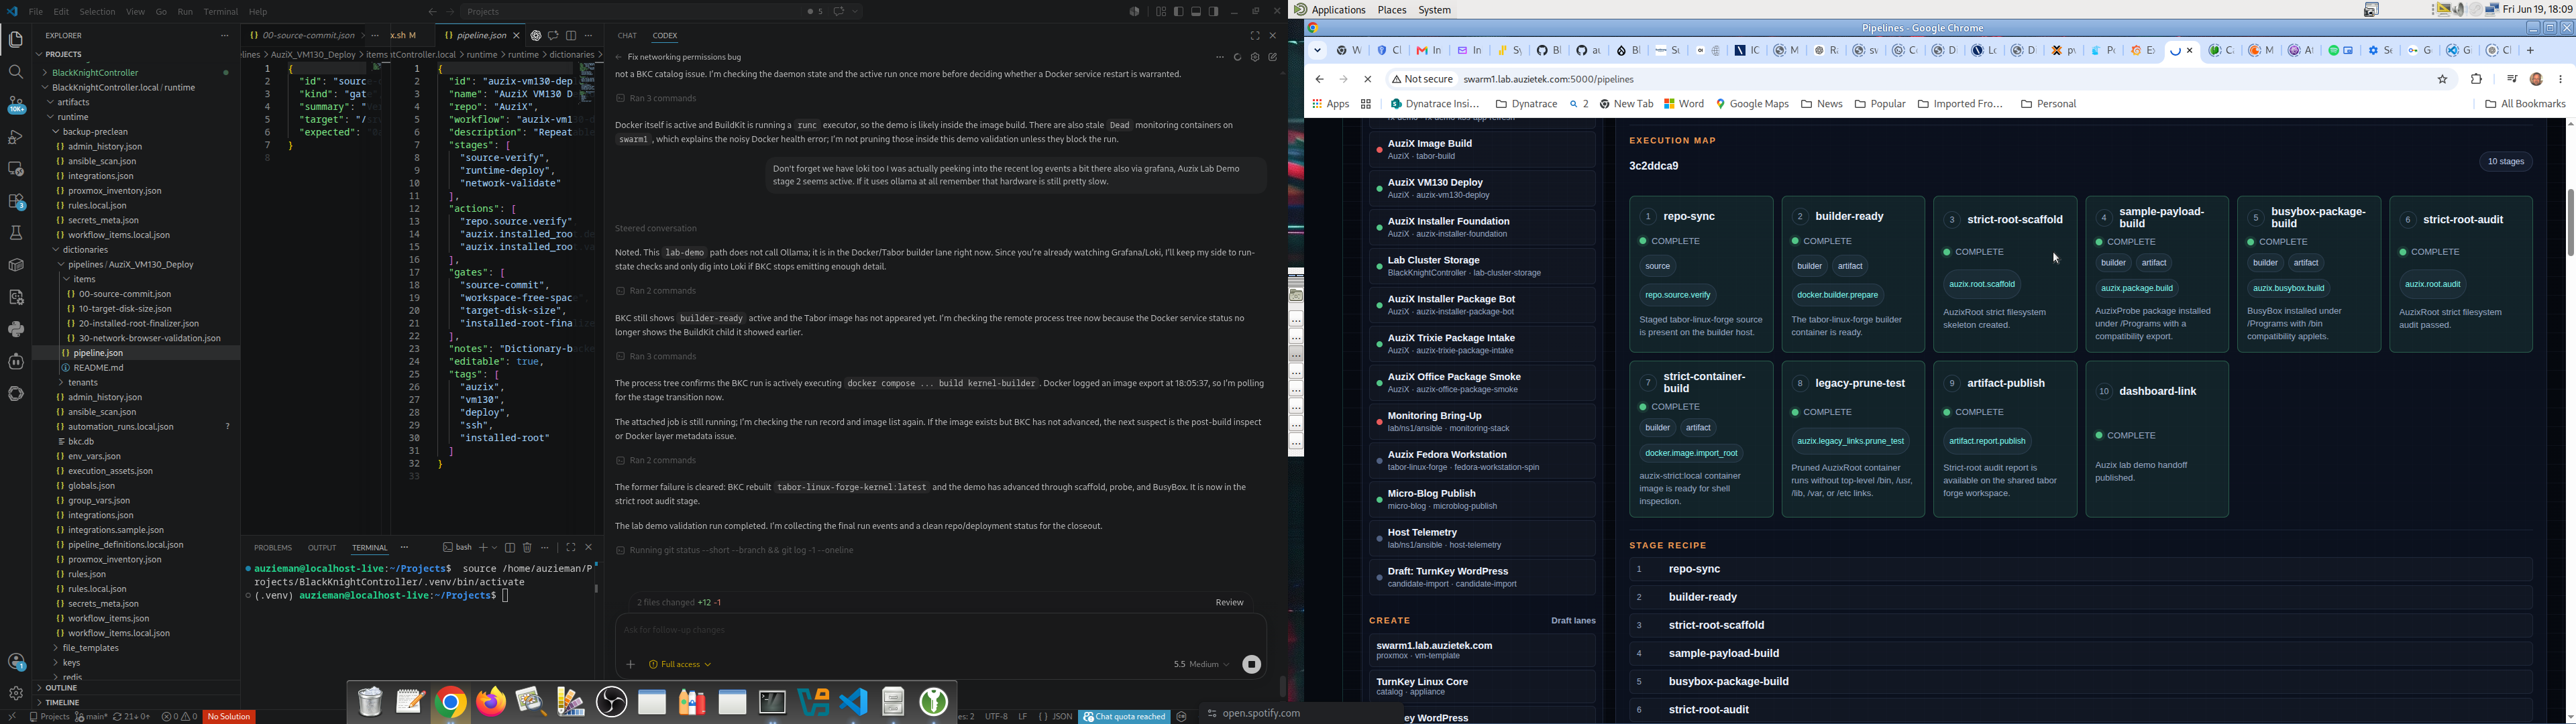Open pipeline.json in the explorer tree
2576x724 pixels.
136,353
